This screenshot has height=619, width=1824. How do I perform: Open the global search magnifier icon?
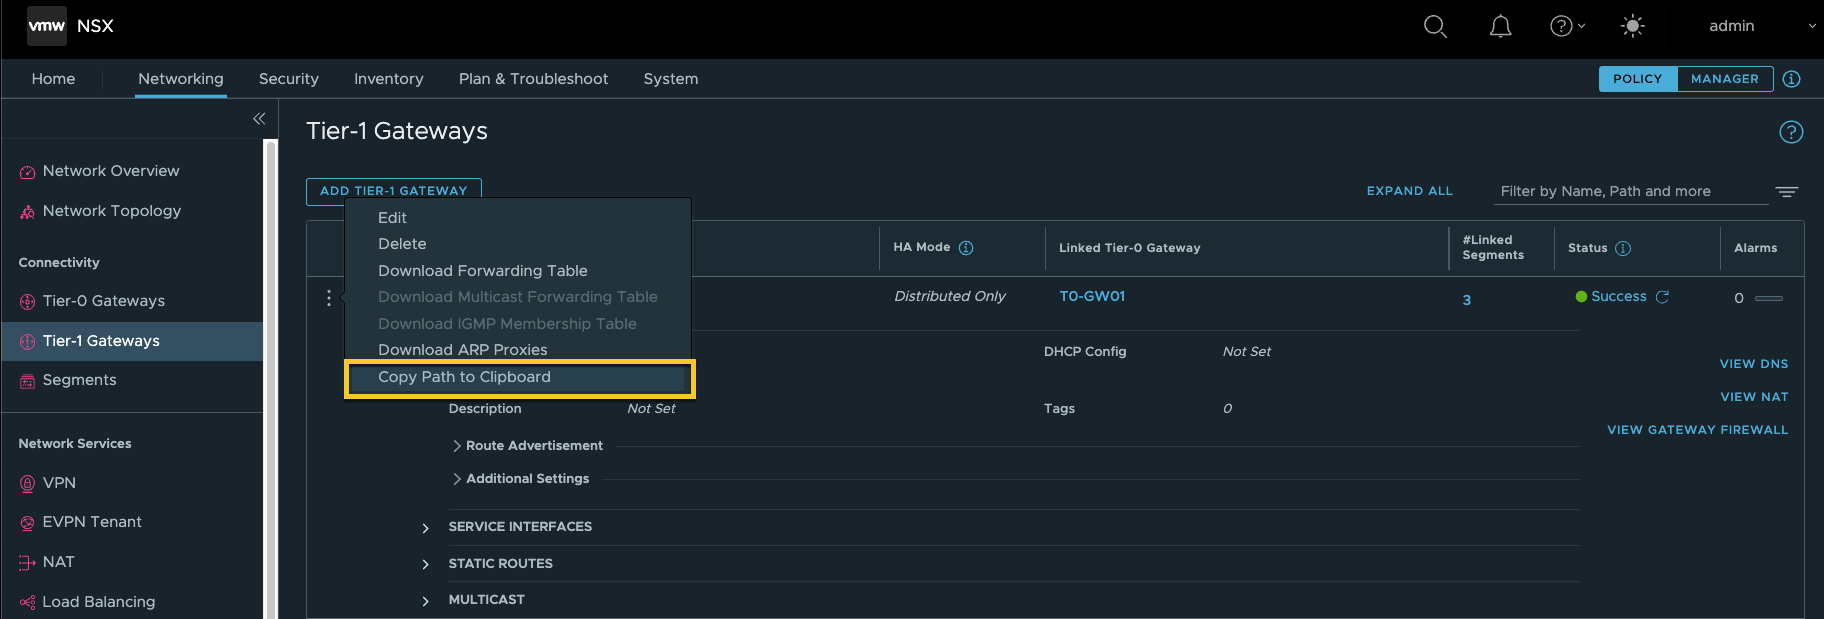pos(1435,27)
